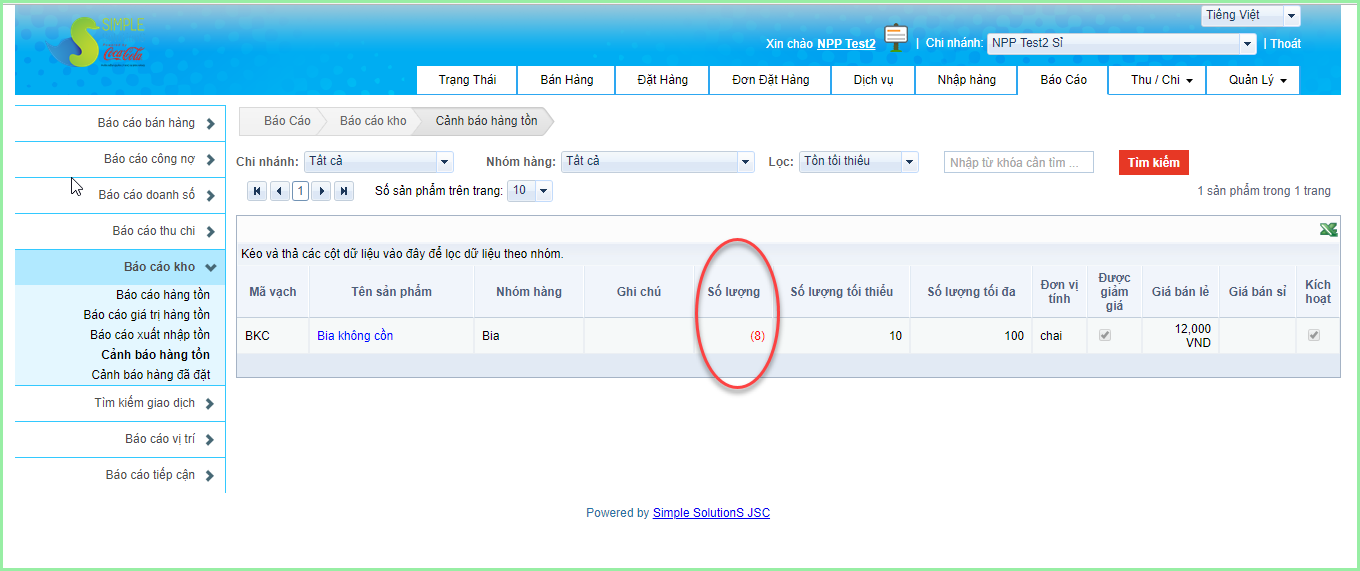The image size is (1360, 571).
Task: Open the Bia không cồn product link
Action: click(x=355, y=336)
